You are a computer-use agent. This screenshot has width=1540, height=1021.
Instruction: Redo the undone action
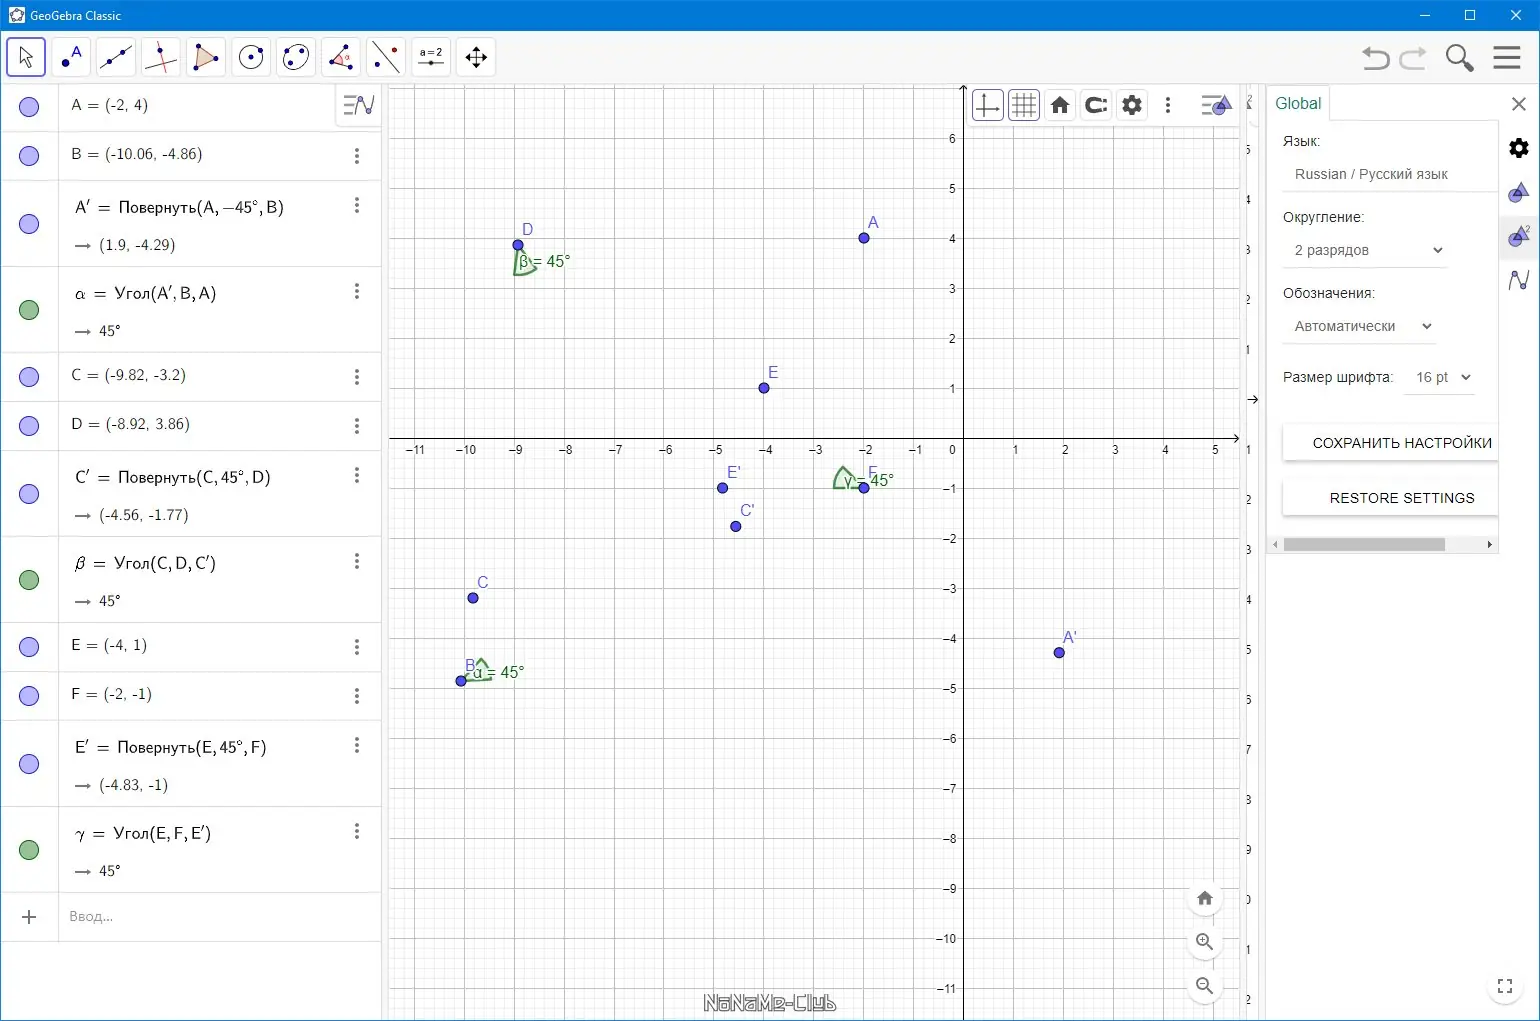point(1413,58)
